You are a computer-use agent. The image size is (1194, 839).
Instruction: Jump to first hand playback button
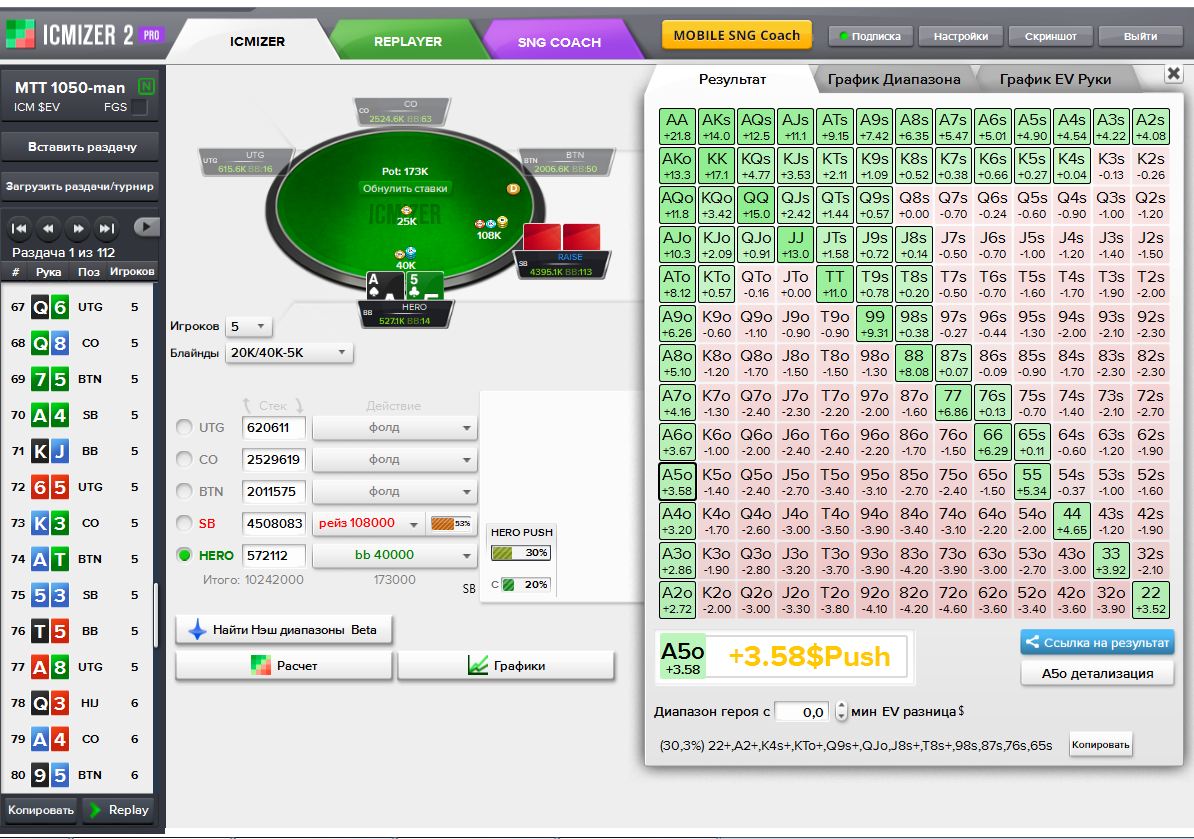(x=20, y=228)
